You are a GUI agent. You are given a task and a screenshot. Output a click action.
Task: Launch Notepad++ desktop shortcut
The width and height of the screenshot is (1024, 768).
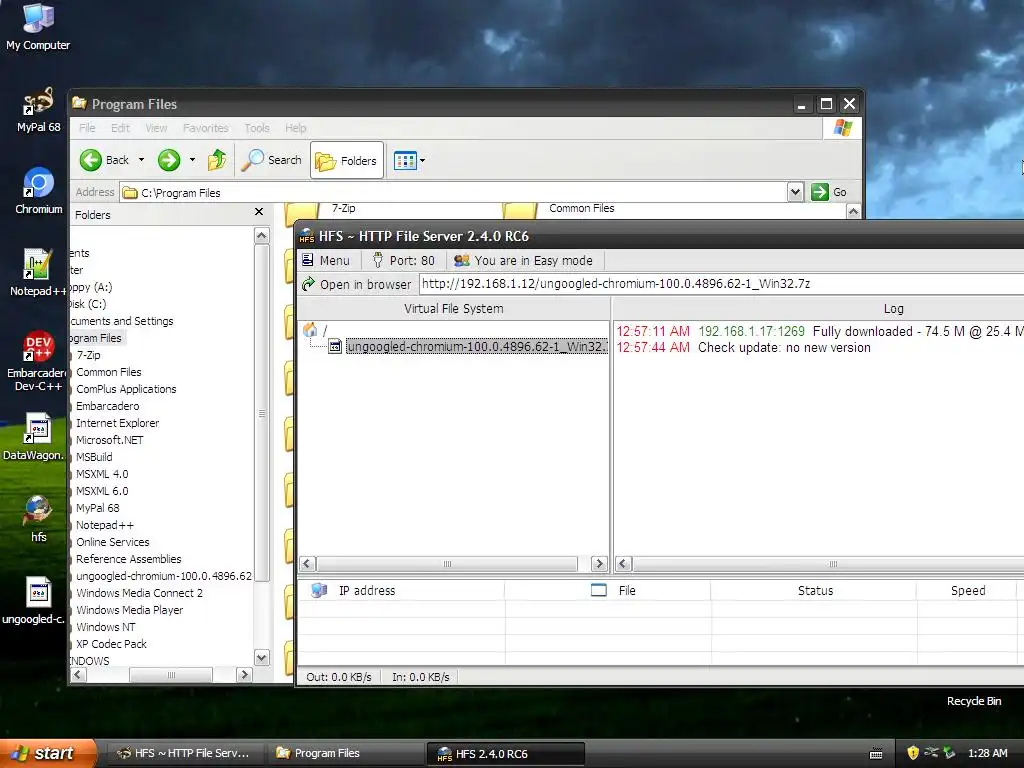click(x=38, y=273)
